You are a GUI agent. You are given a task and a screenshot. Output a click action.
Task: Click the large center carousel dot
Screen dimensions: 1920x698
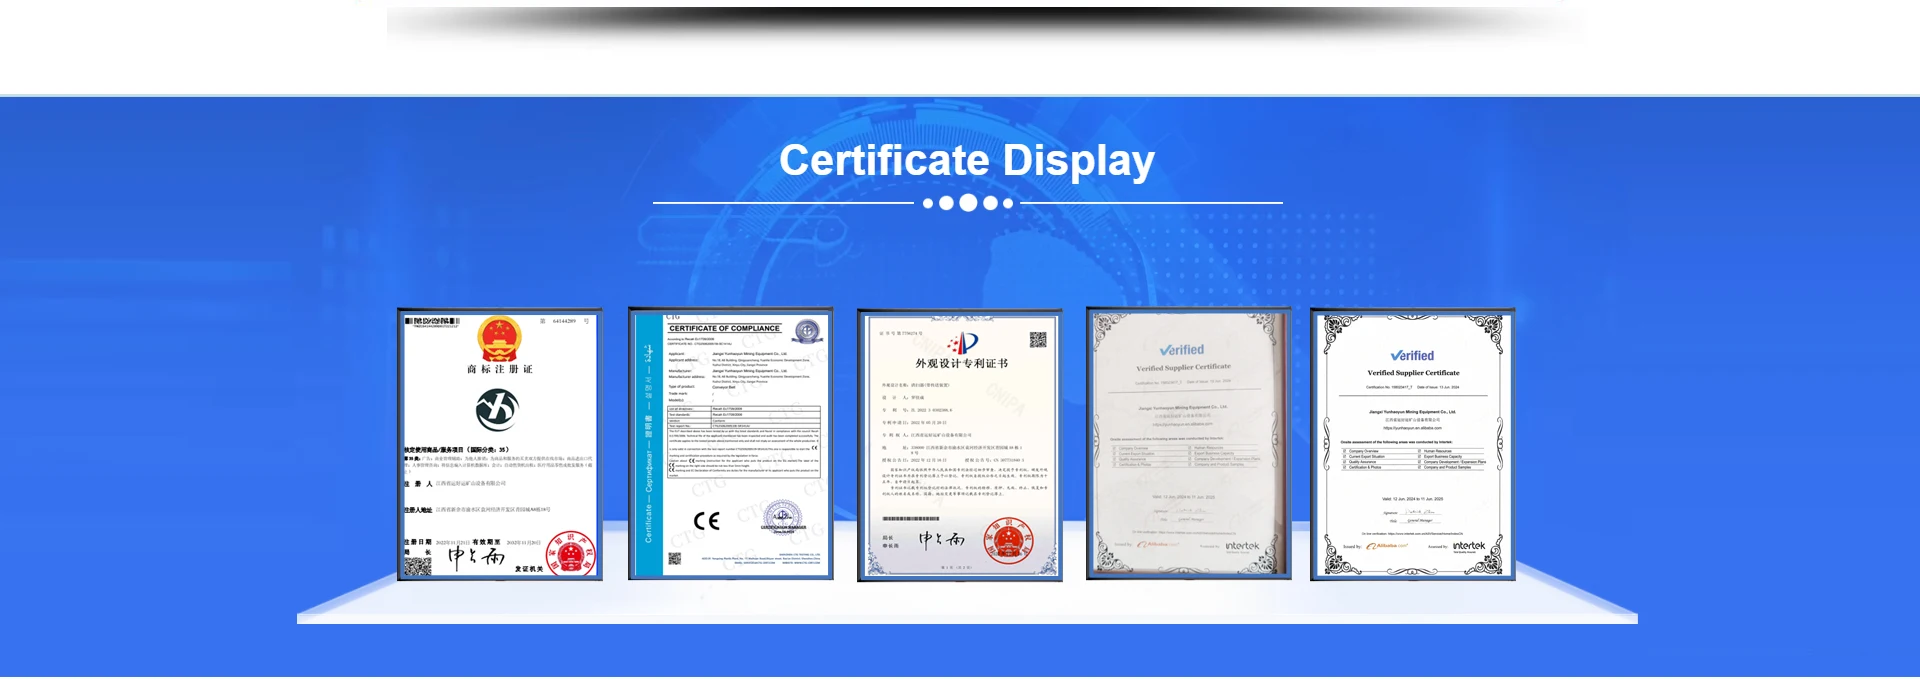pos(968,203)
